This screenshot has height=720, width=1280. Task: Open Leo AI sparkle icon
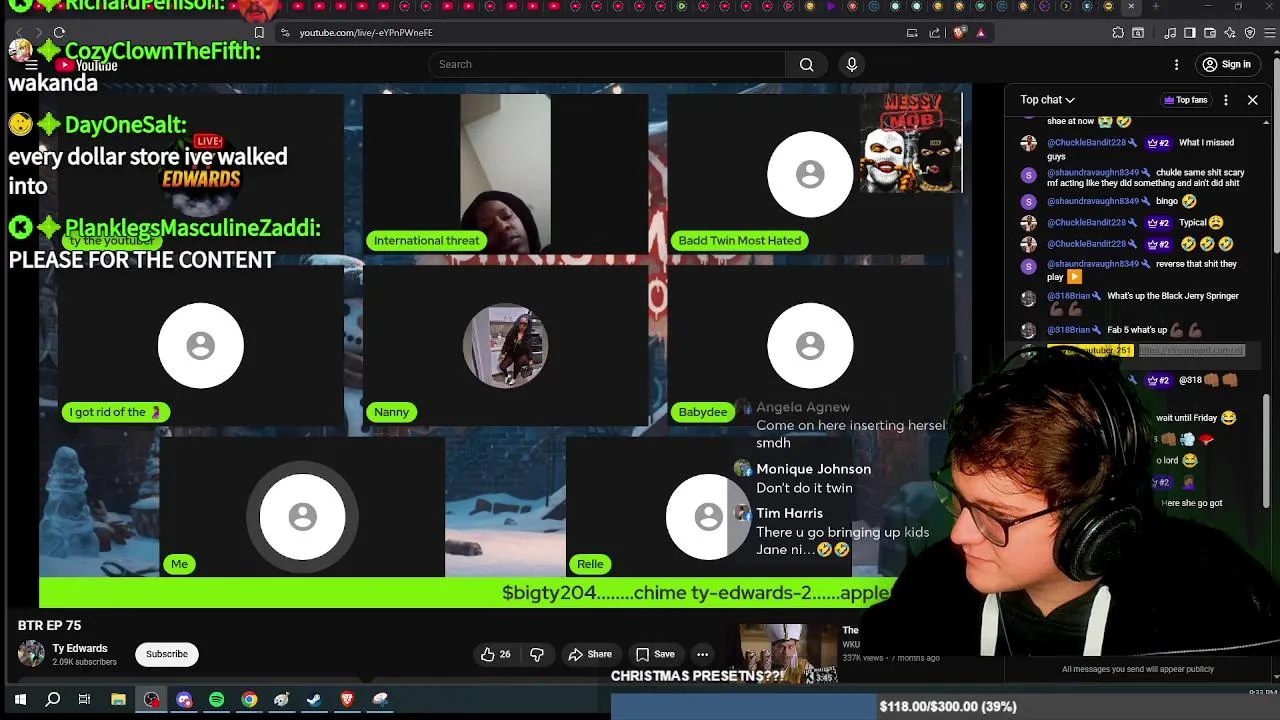point(1229,32)
